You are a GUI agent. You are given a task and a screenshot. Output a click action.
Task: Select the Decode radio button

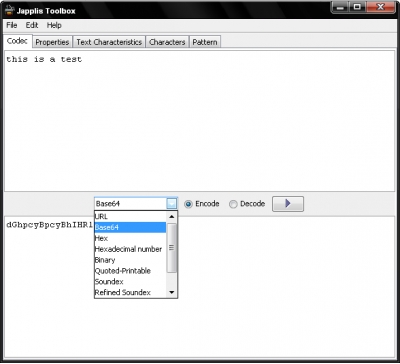[x=233, y=204]
